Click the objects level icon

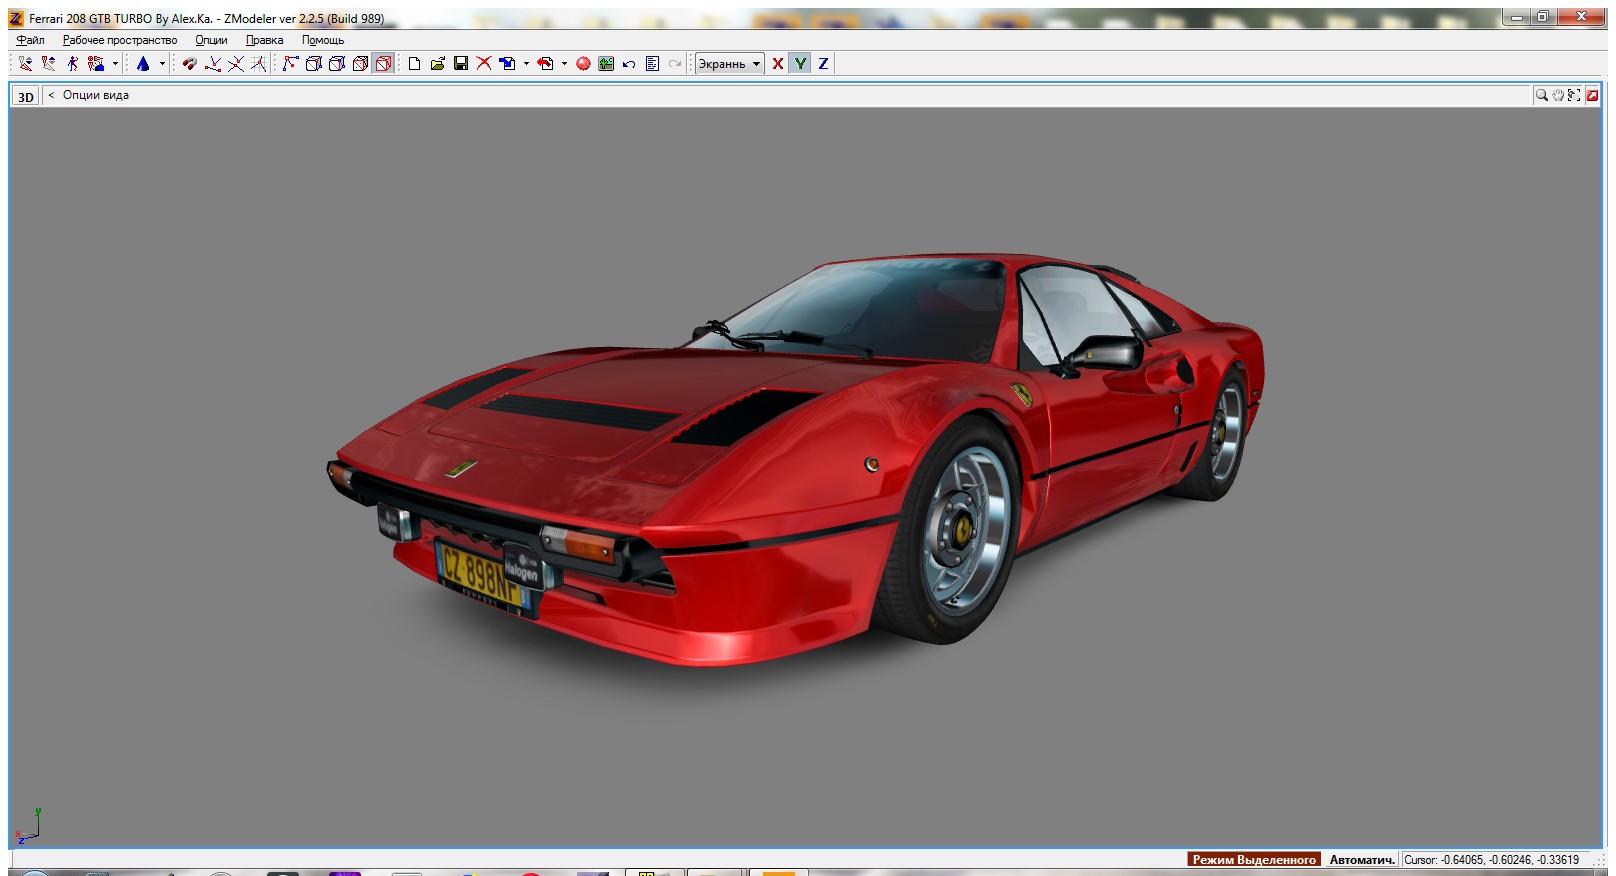coord(96,63)
